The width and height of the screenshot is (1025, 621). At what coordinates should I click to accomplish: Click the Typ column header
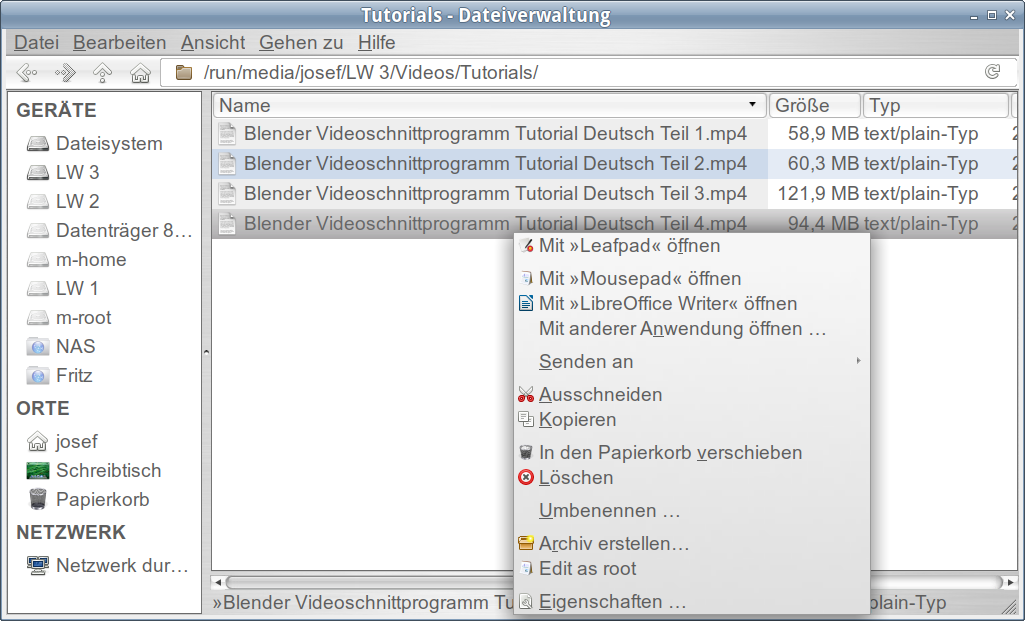935,105
